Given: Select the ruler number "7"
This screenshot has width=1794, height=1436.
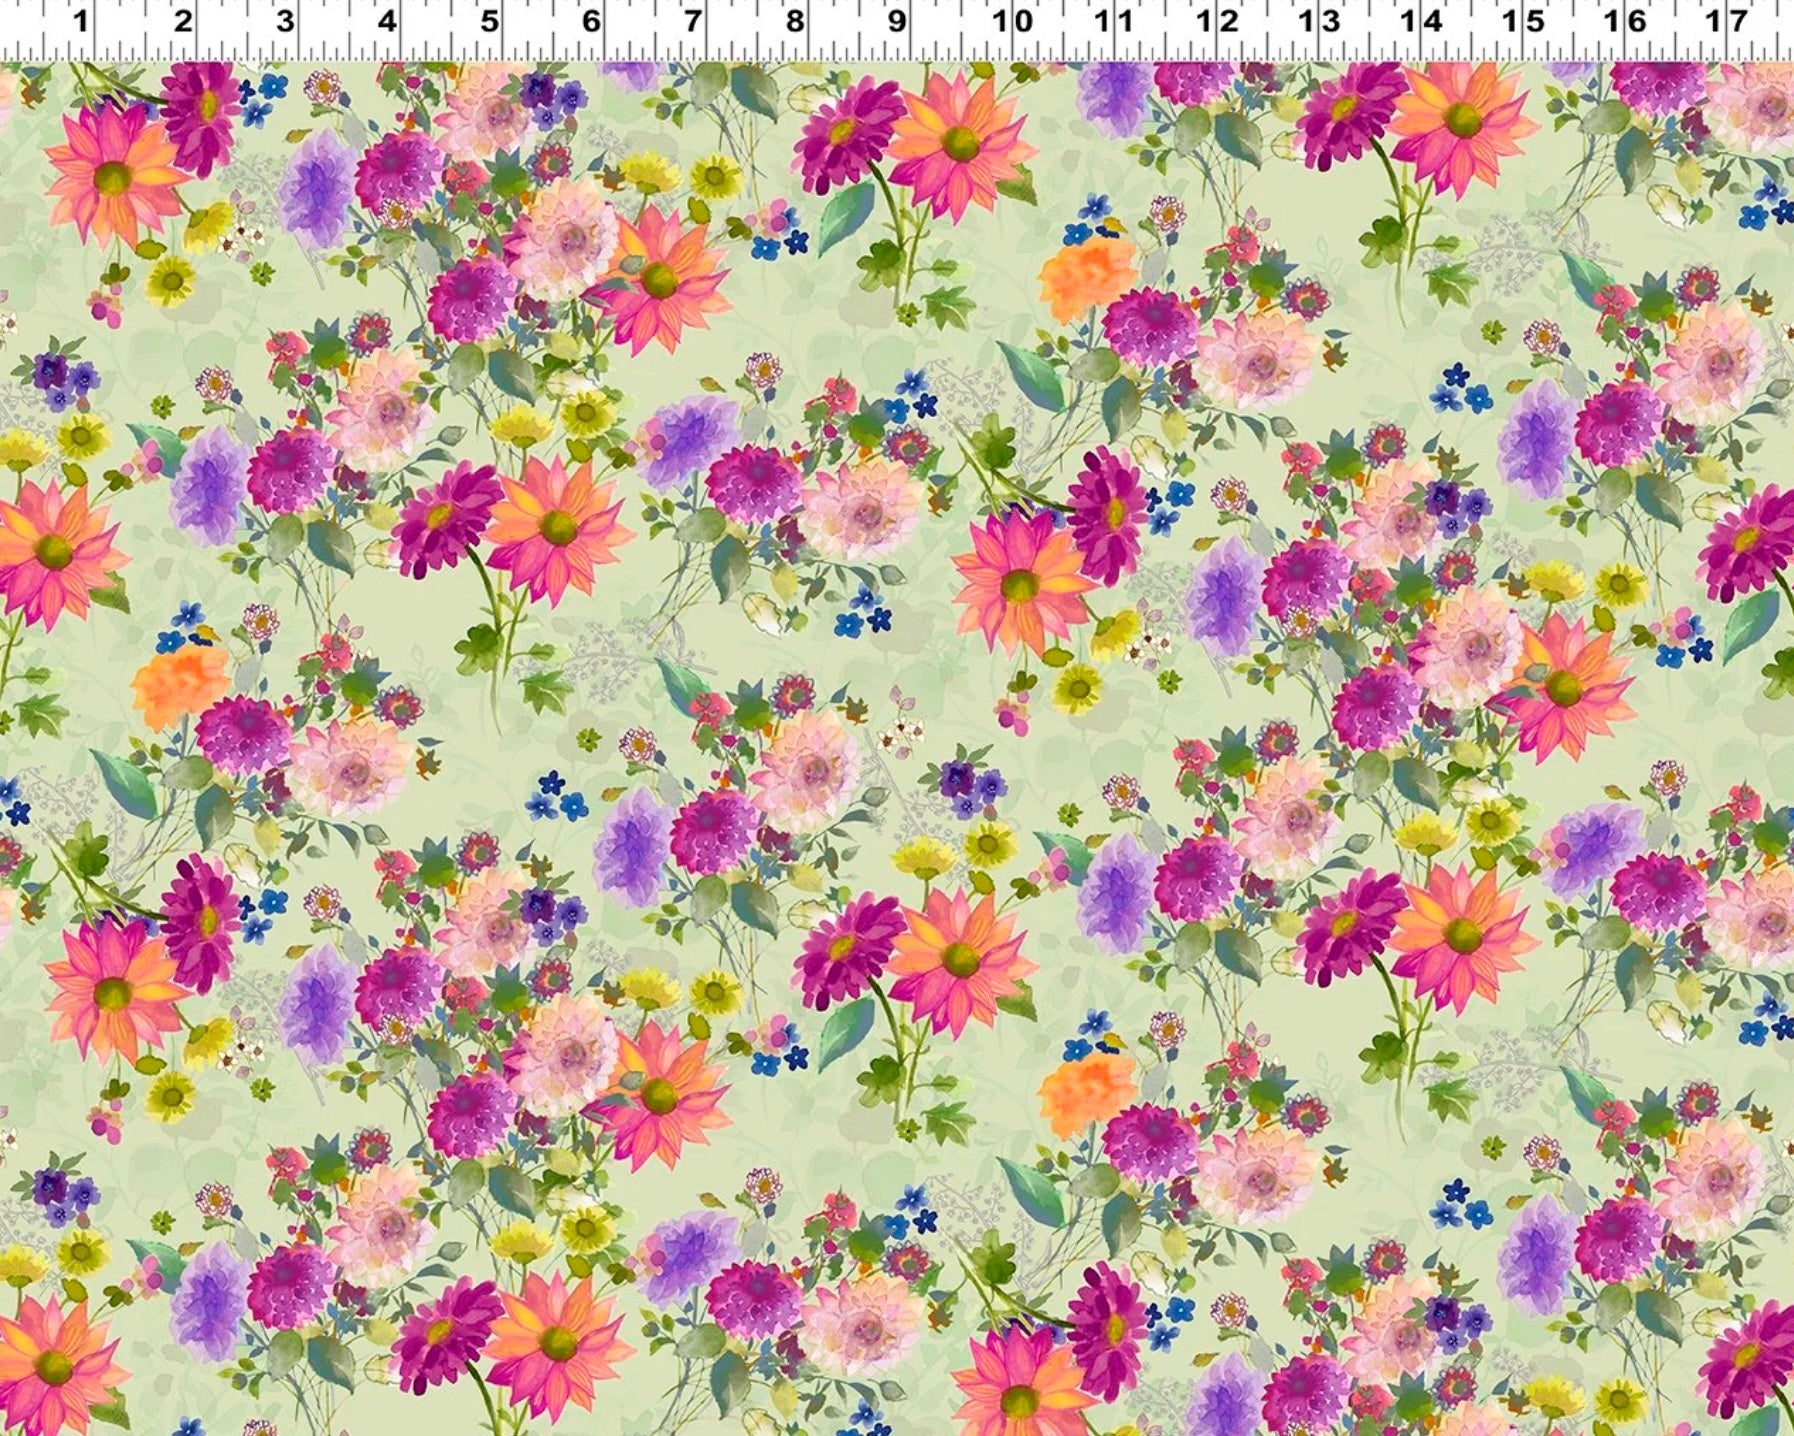Looking at the screenshot, I should click(692, 21).
